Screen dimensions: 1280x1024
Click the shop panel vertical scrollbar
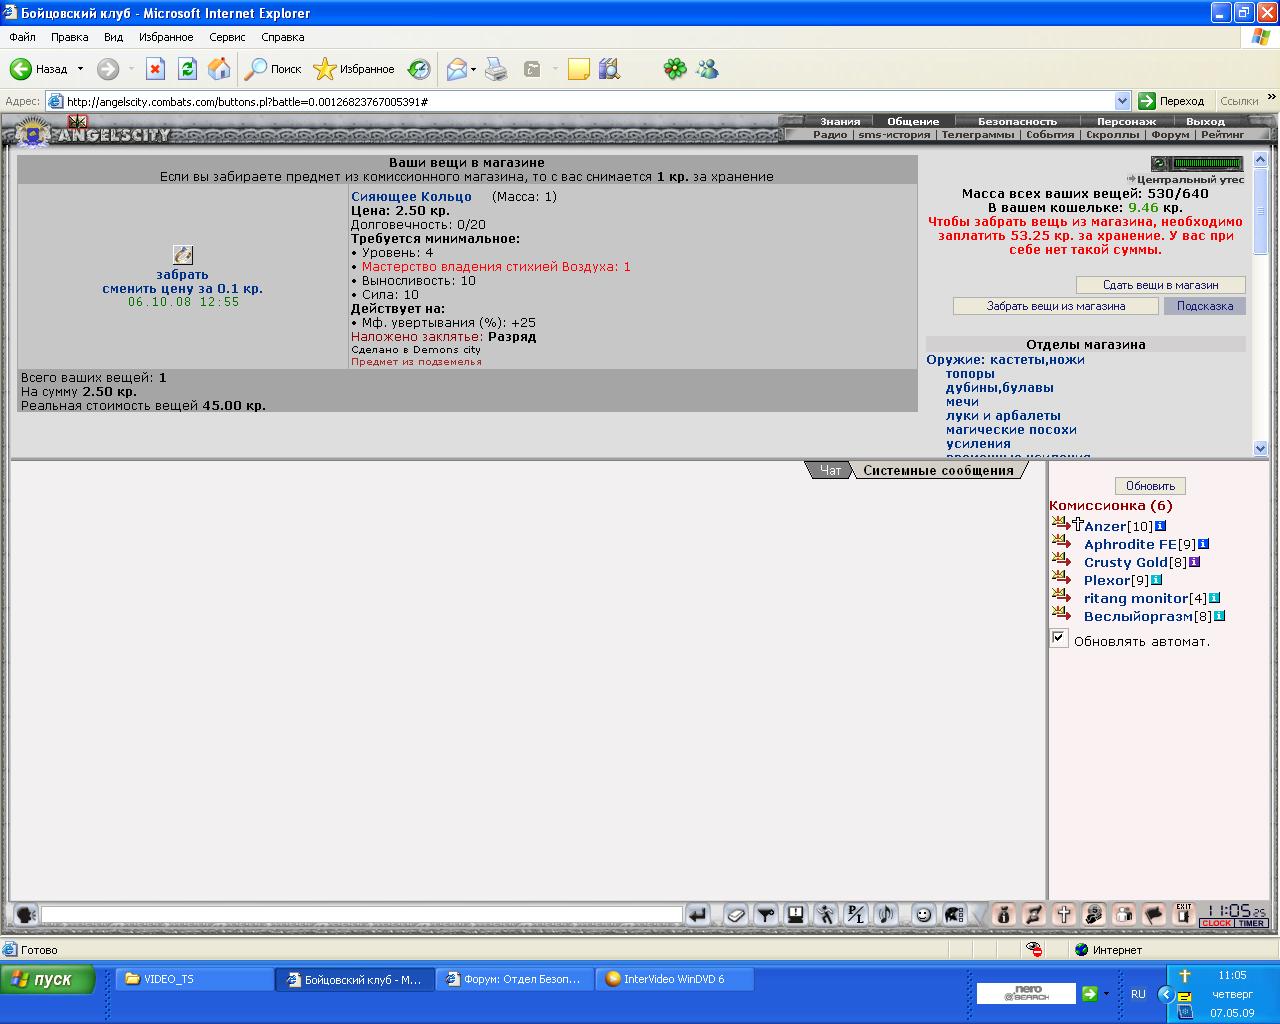click(1260, 304)
